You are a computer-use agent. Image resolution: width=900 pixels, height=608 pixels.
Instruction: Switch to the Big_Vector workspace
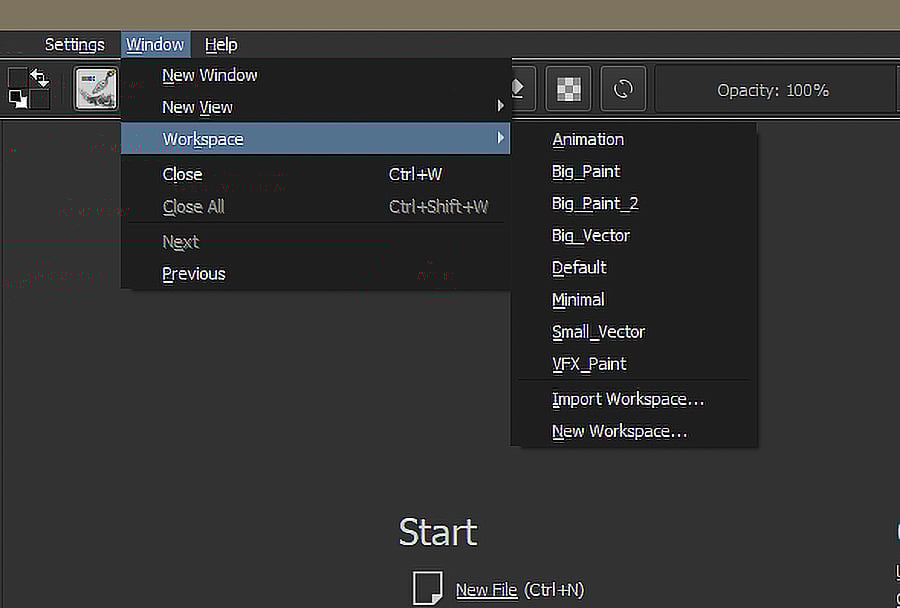coord(634,235)
